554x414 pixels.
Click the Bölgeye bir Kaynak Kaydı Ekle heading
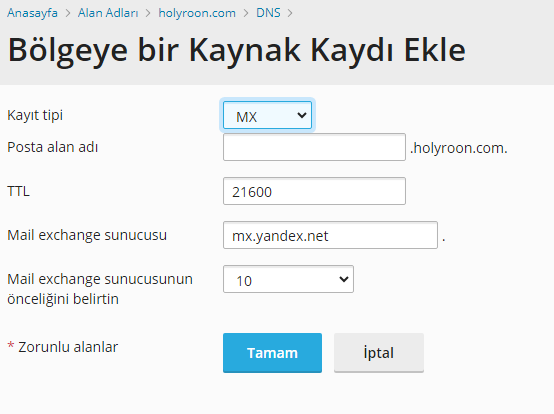click(x=236, y=51)
